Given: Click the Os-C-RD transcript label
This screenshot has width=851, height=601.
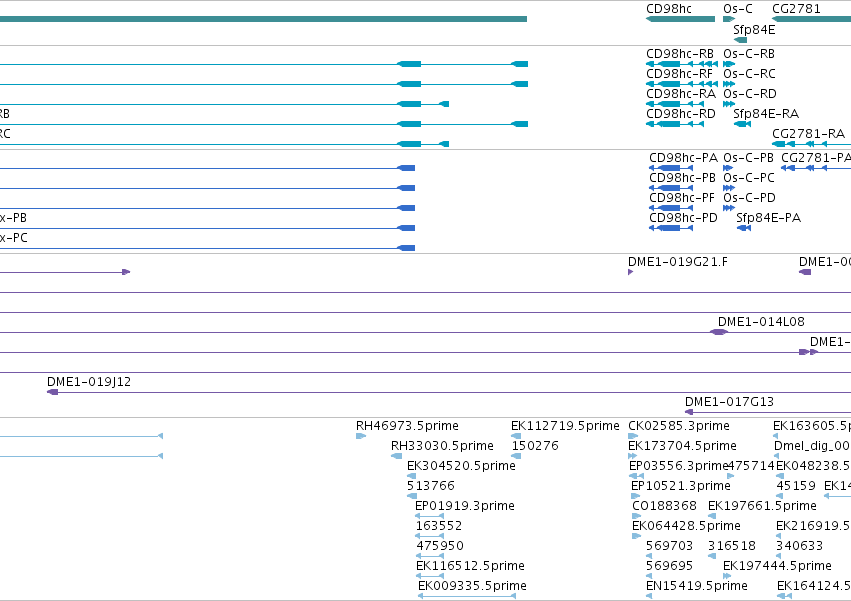Looking at the screenshot, I should pyautogui.click(x=750, y=94).
